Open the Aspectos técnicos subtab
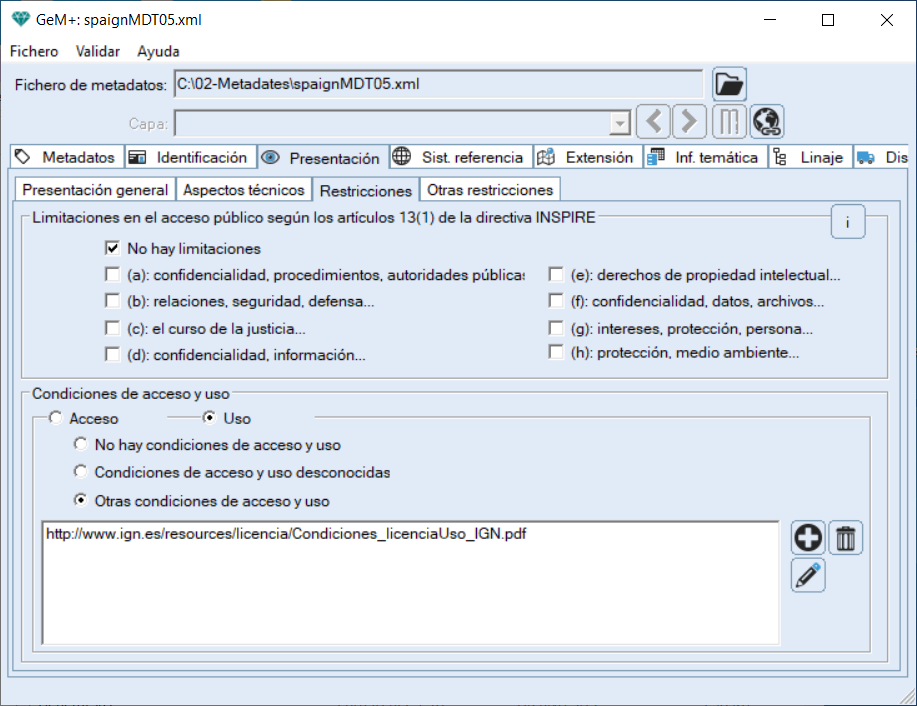Screen dimensions: 917x706 (243, 190)
